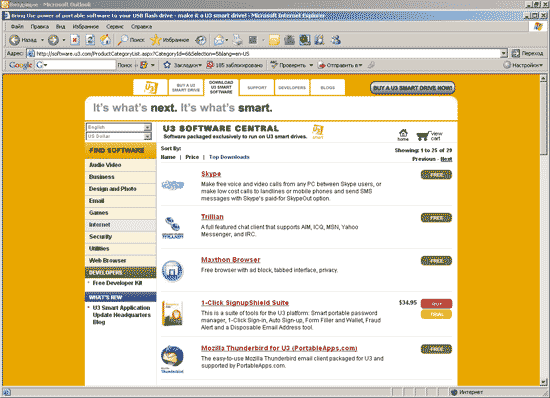The width and height of the screenshot is (550, 398).
Task: Open the Search magnifier toolbar icon
Action: point(122,40)
